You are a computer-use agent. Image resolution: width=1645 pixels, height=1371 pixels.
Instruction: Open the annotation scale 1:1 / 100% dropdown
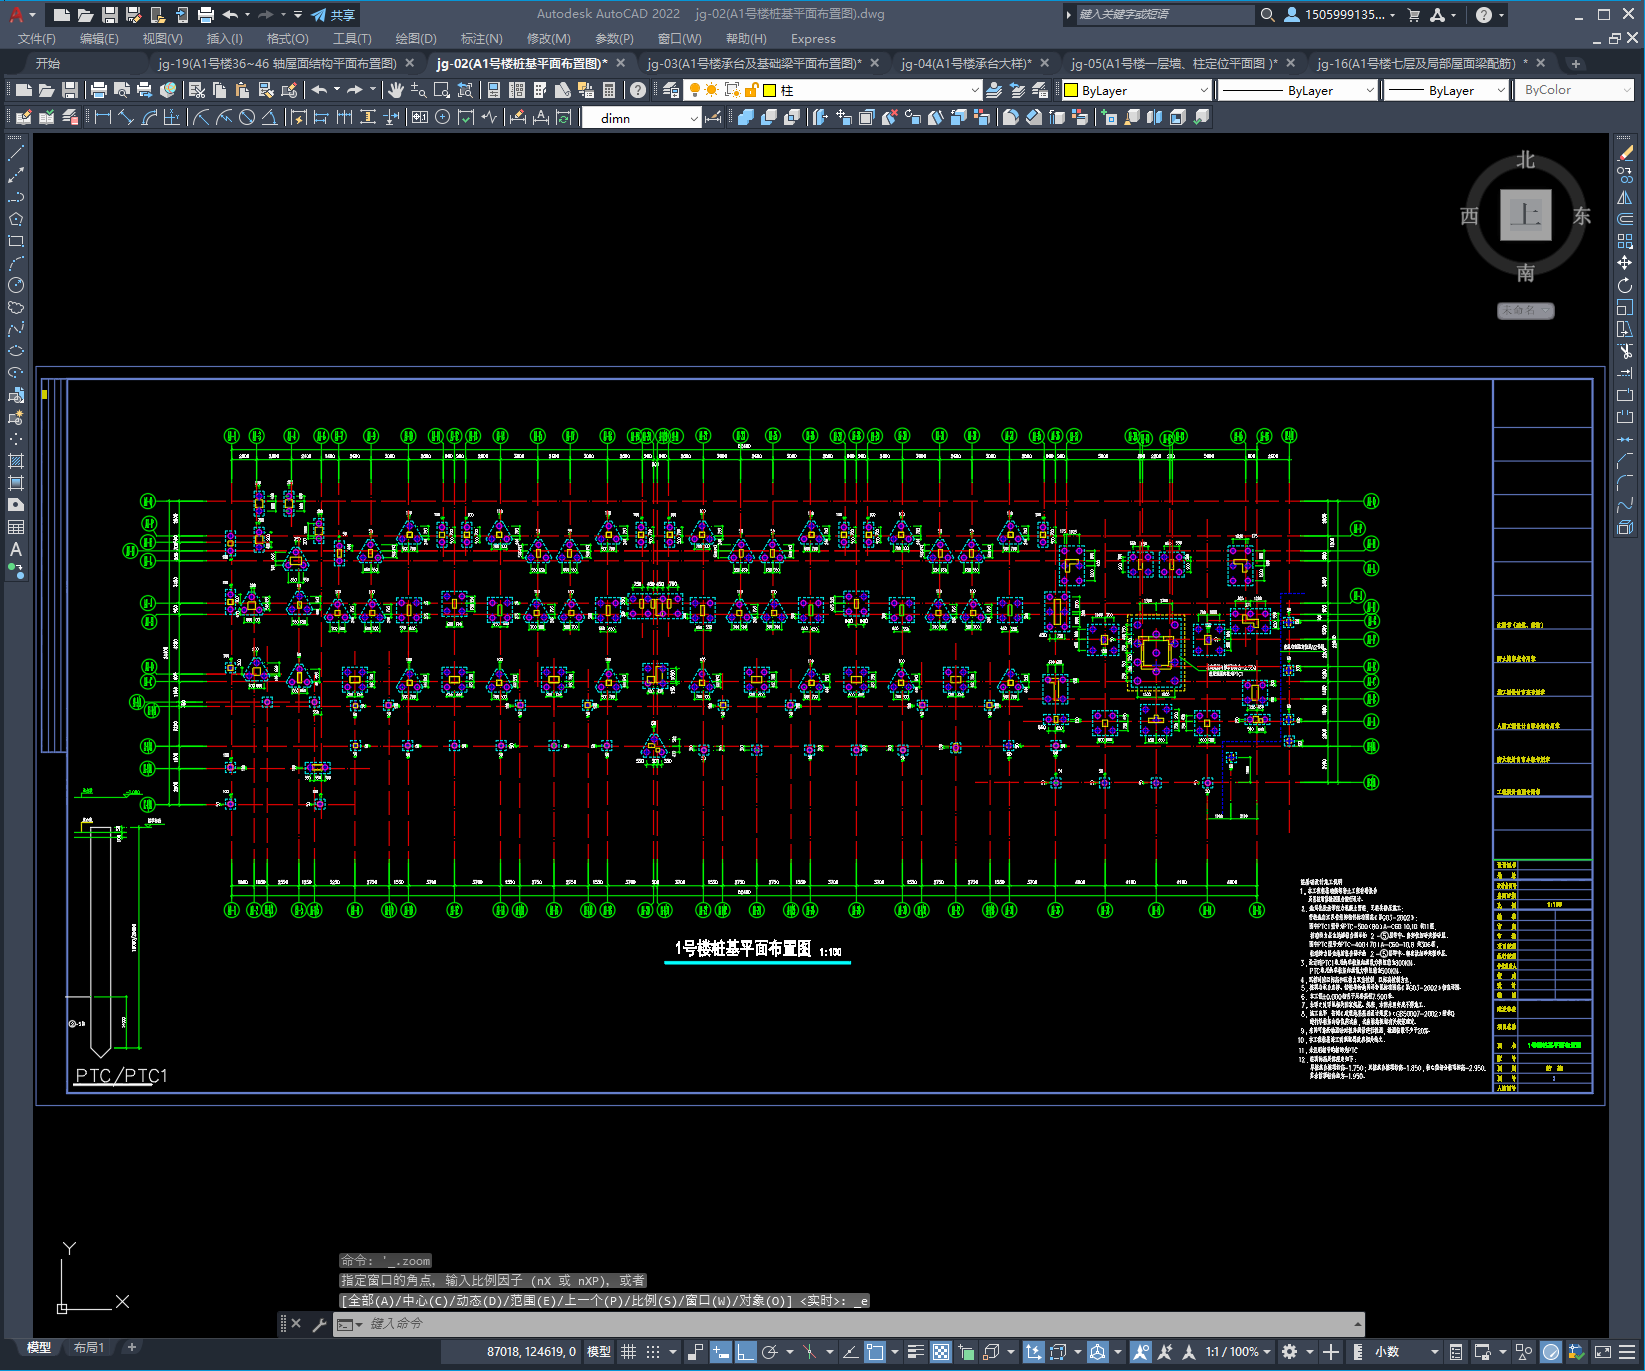tap(1237, 1352)
